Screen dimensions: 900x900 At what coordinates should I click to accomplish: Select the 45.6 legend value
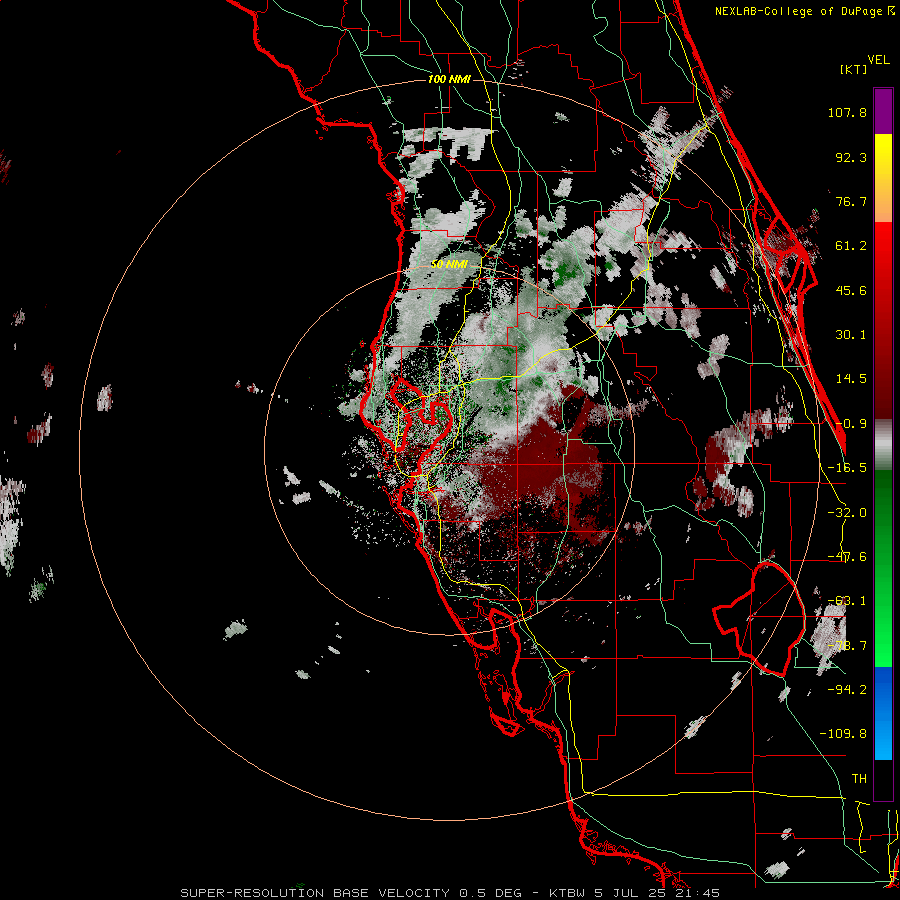tap(851, 290)
